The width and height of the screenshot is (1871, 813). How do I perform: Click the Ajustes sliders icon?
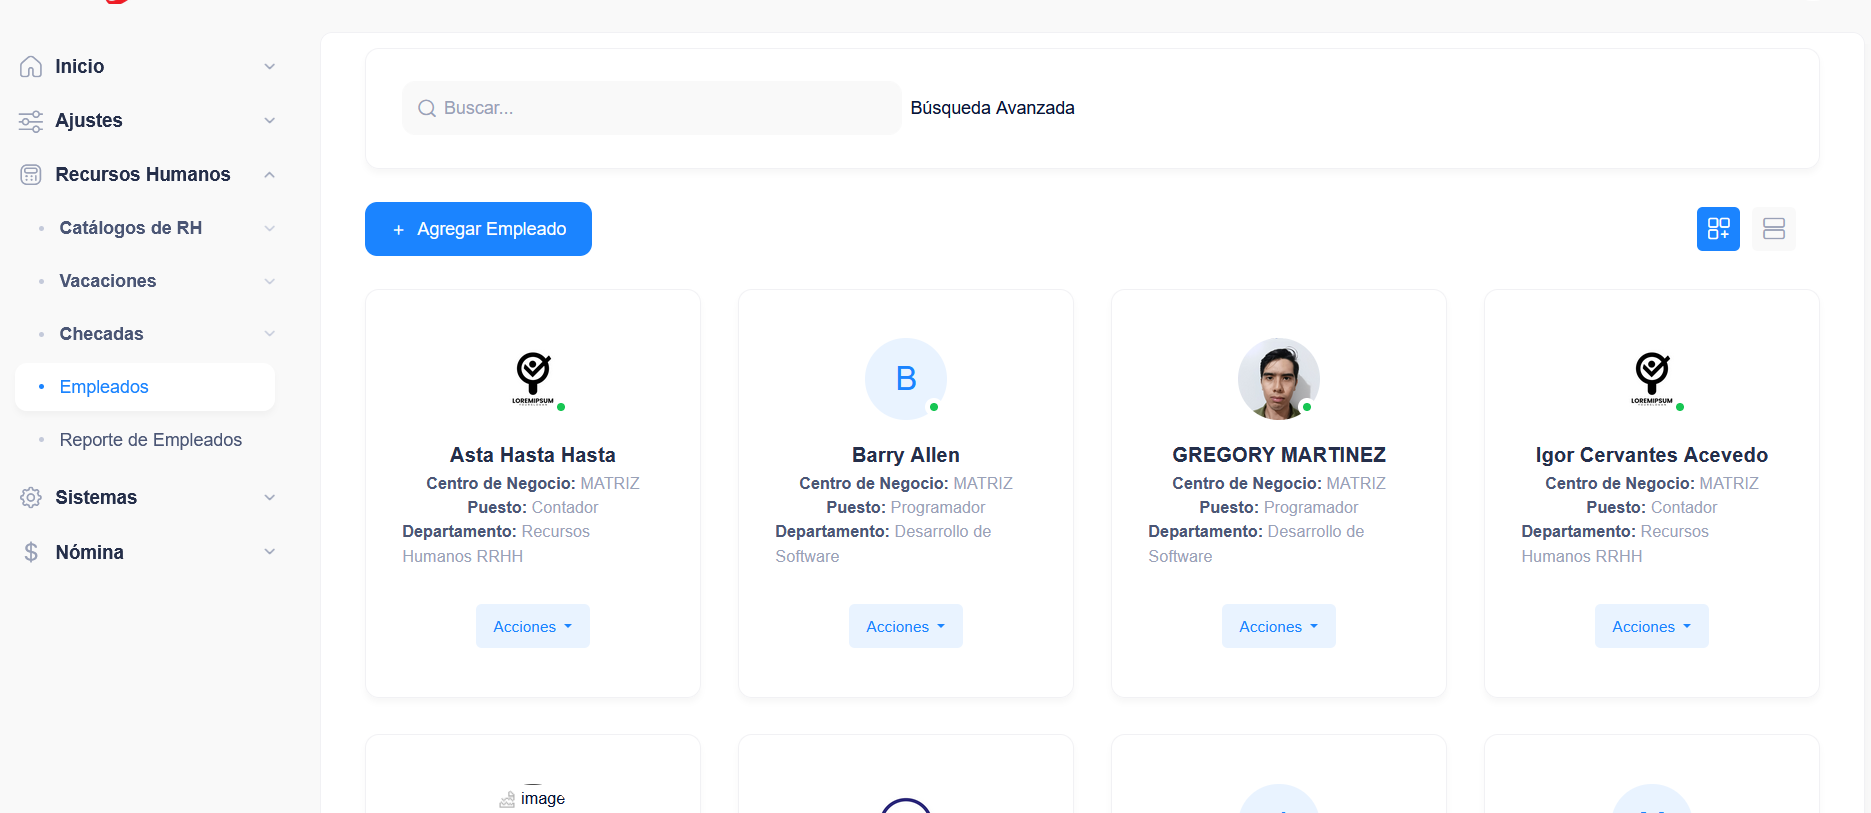click(x=31, y=121)
